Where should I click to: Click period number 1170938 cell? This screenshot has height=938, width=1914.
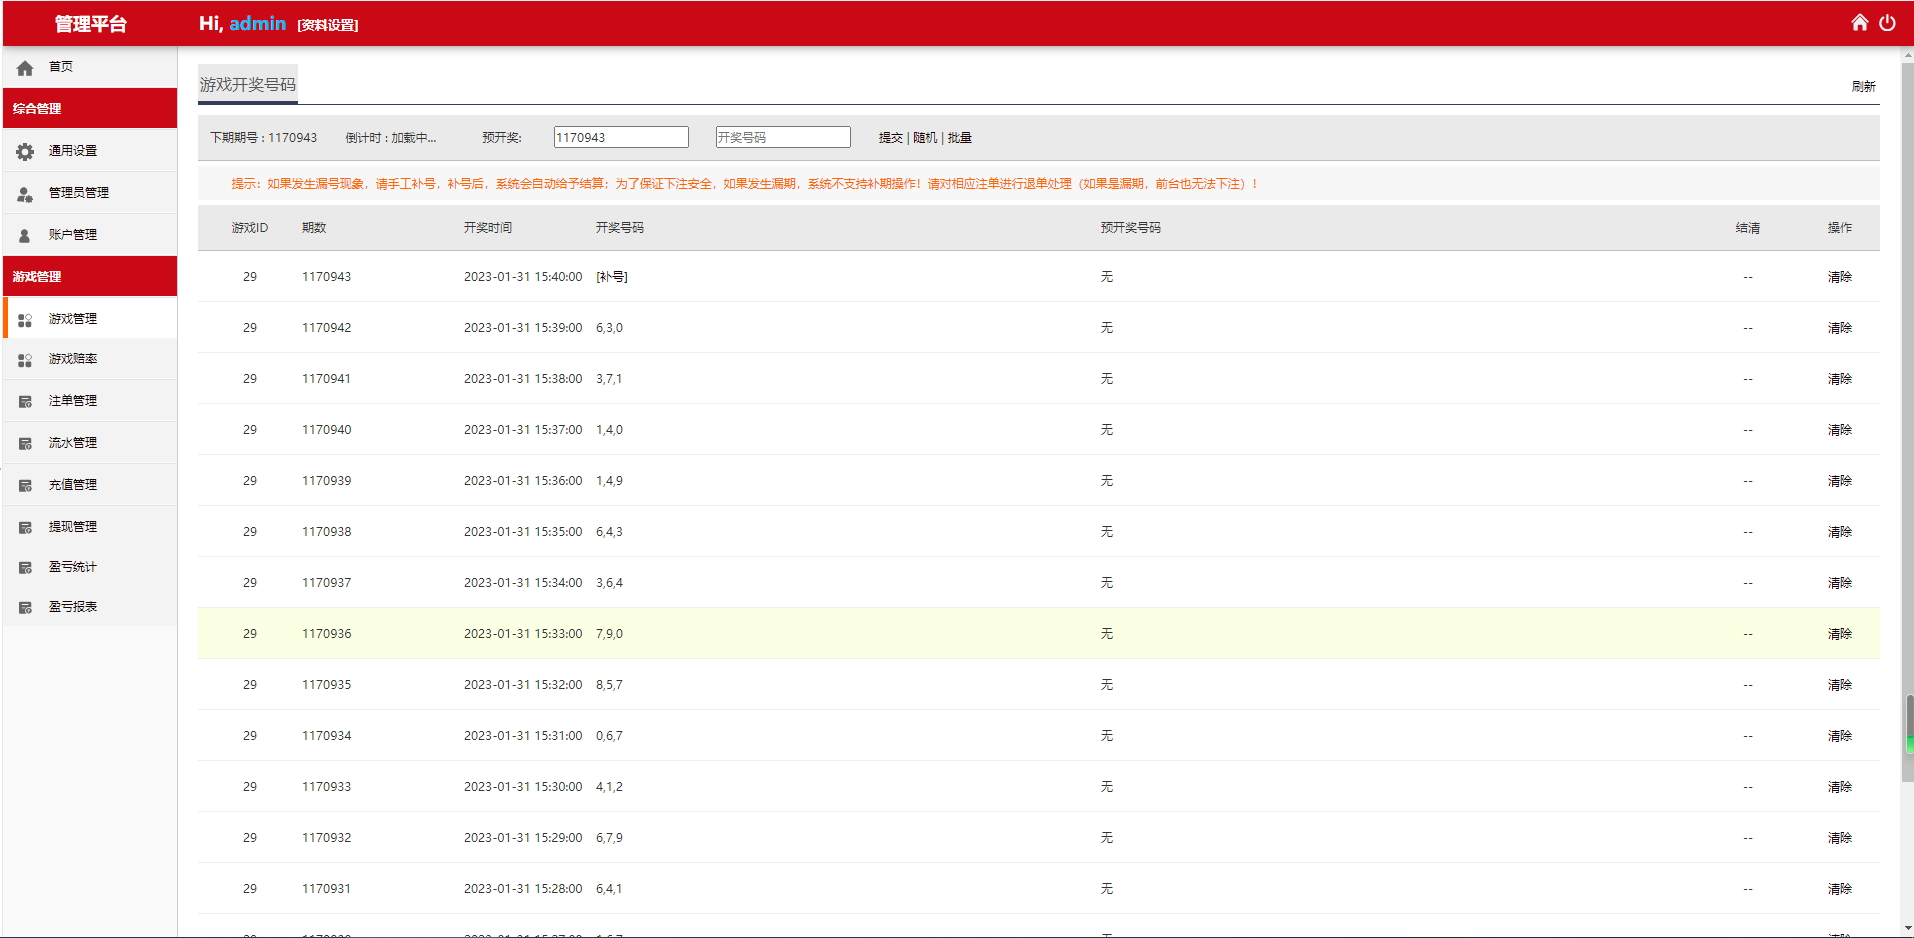click(x=327, y=532)
